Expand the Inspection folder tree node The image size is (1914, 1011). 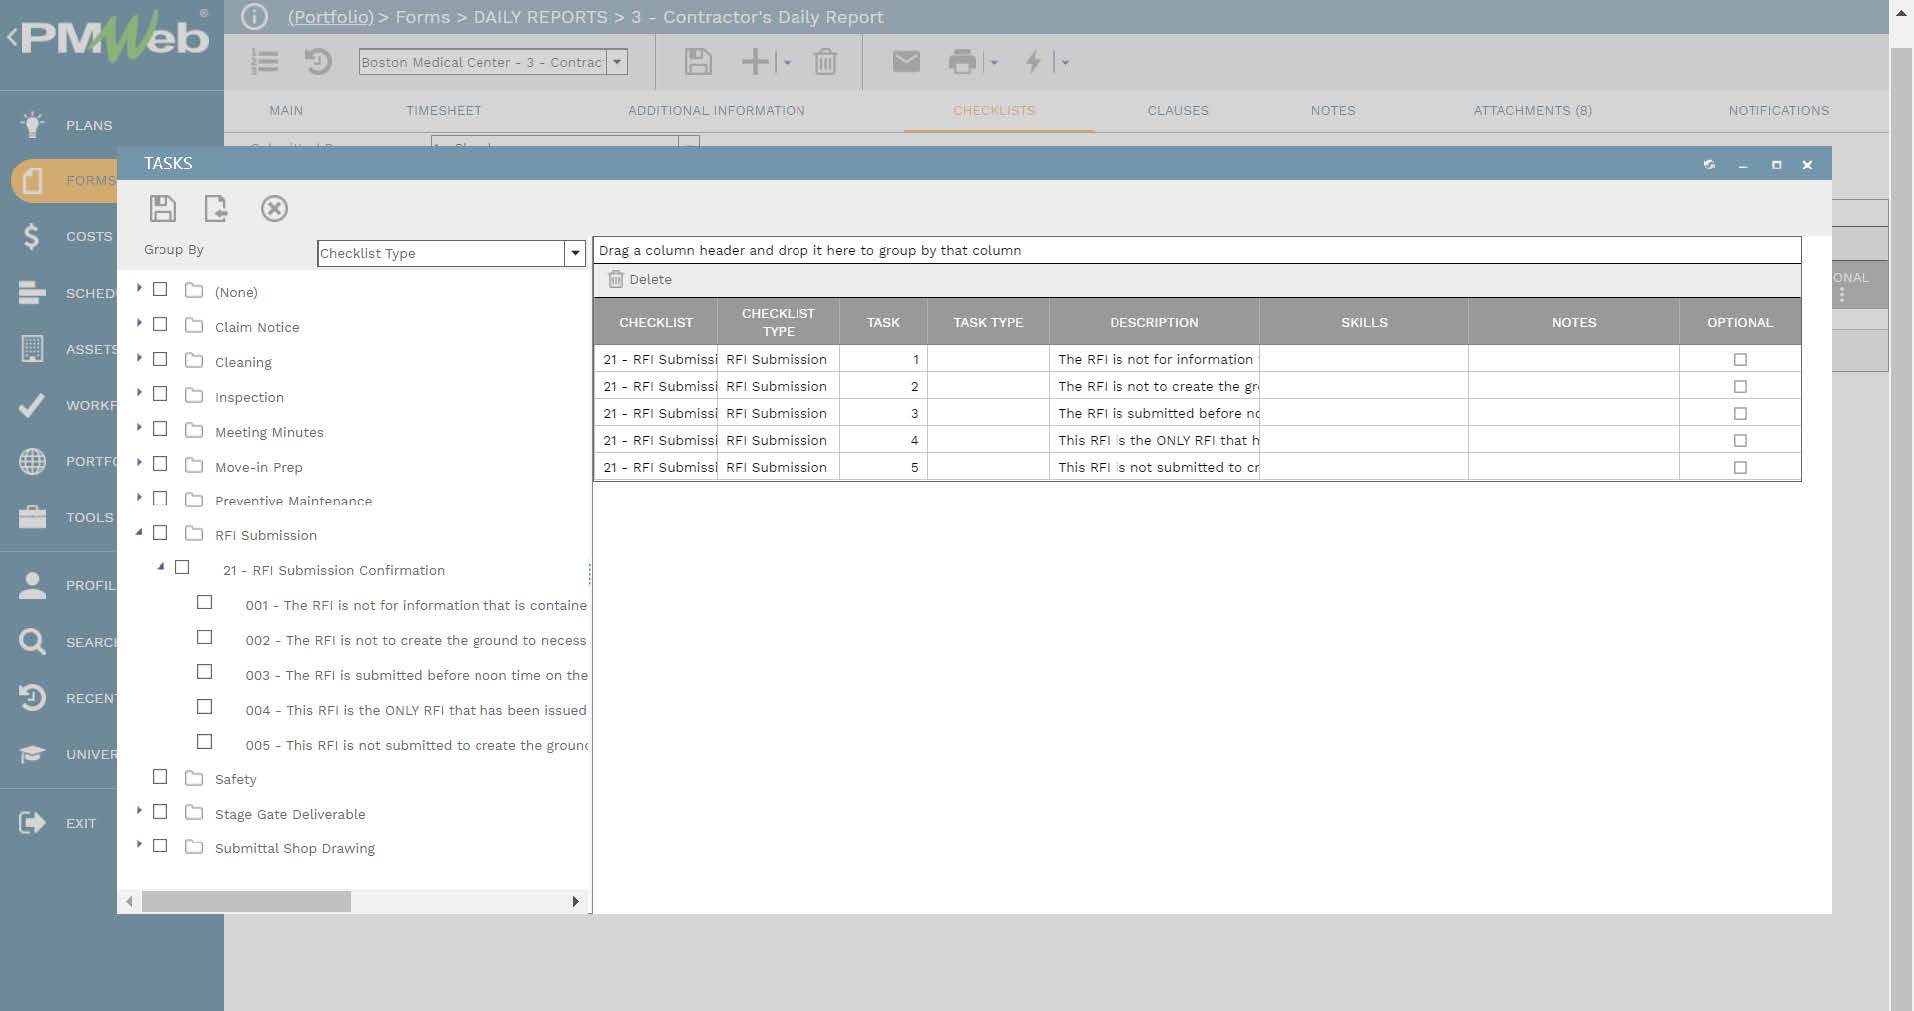[139, 394]
